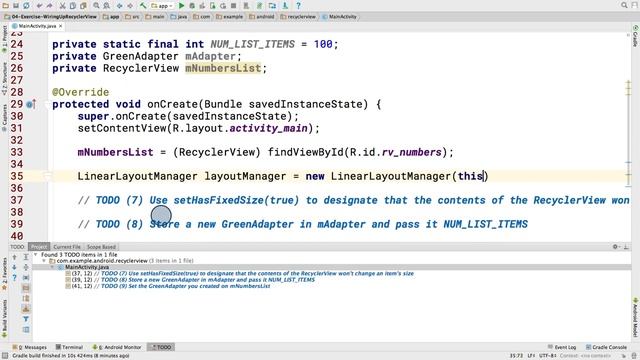640x360 pixels.
Task: Click the Undo arrow icon
Action: [39, 6]
